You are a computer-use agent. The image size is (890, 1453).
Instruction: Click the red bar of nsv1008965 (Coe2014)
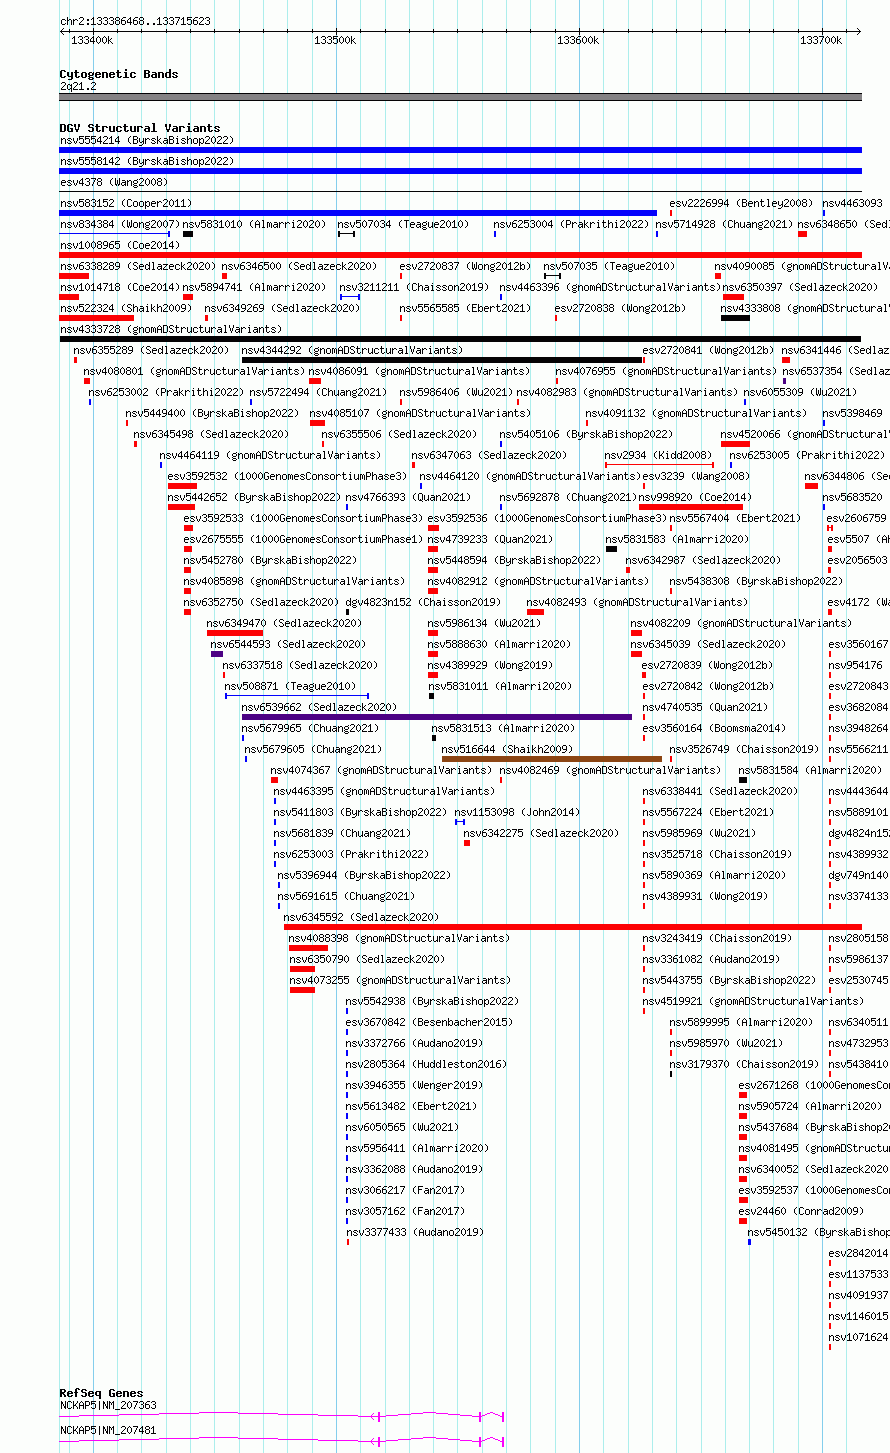pos(460,255)
